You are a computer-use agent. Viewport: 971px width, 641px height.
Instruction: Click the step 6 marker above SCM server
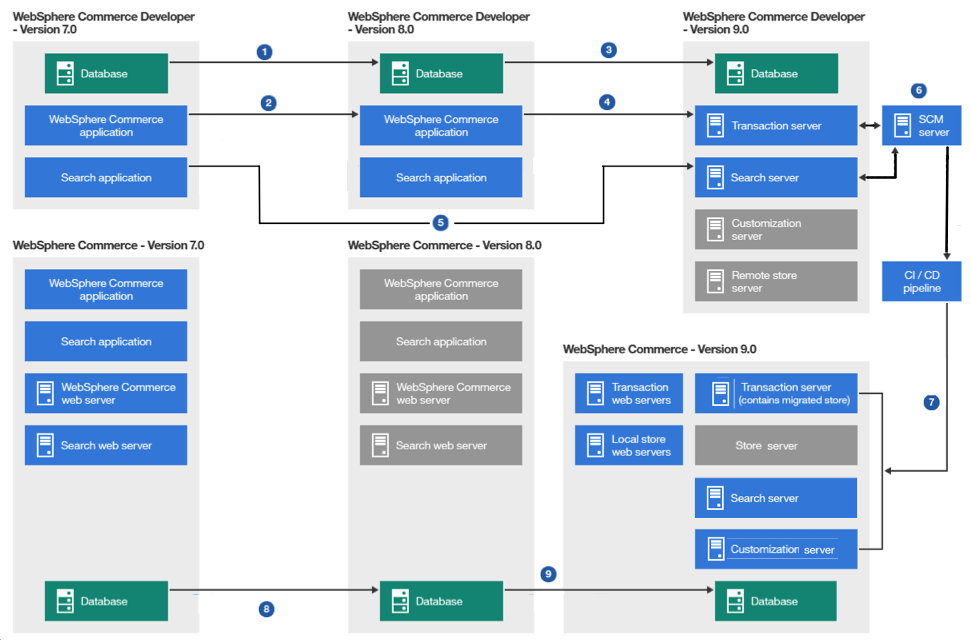(919, 90)
